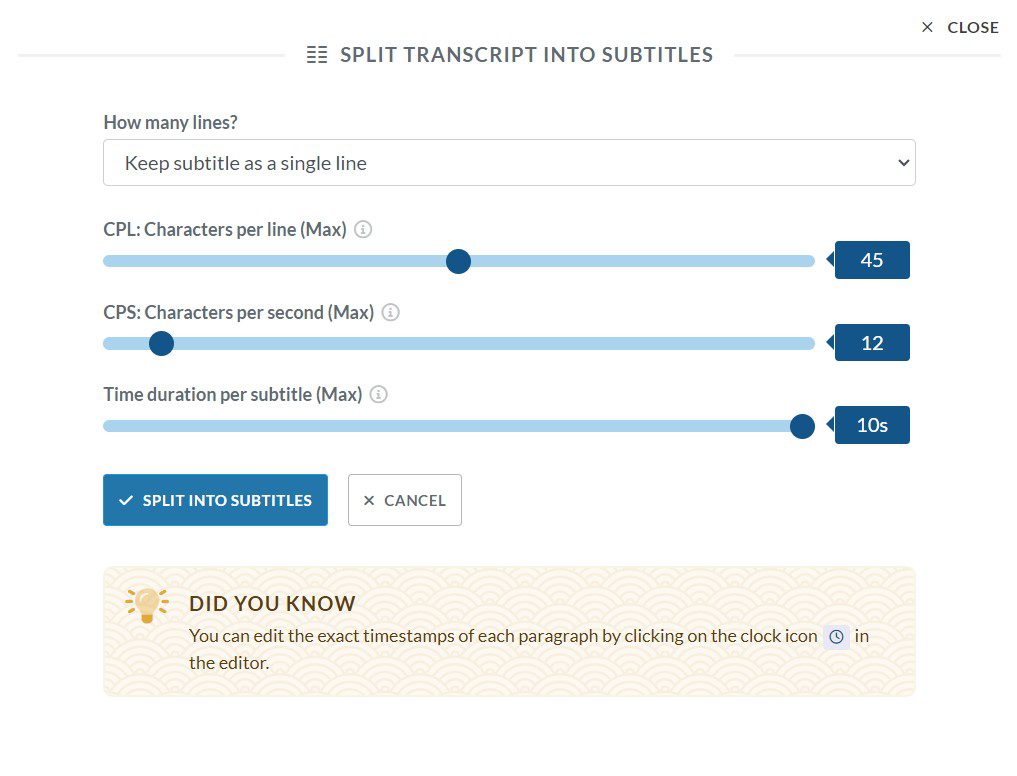The width and height of the screenshot is (1017, 776).
Task: Click the Characters per second slider handle
Action: [x=161, y=343]
